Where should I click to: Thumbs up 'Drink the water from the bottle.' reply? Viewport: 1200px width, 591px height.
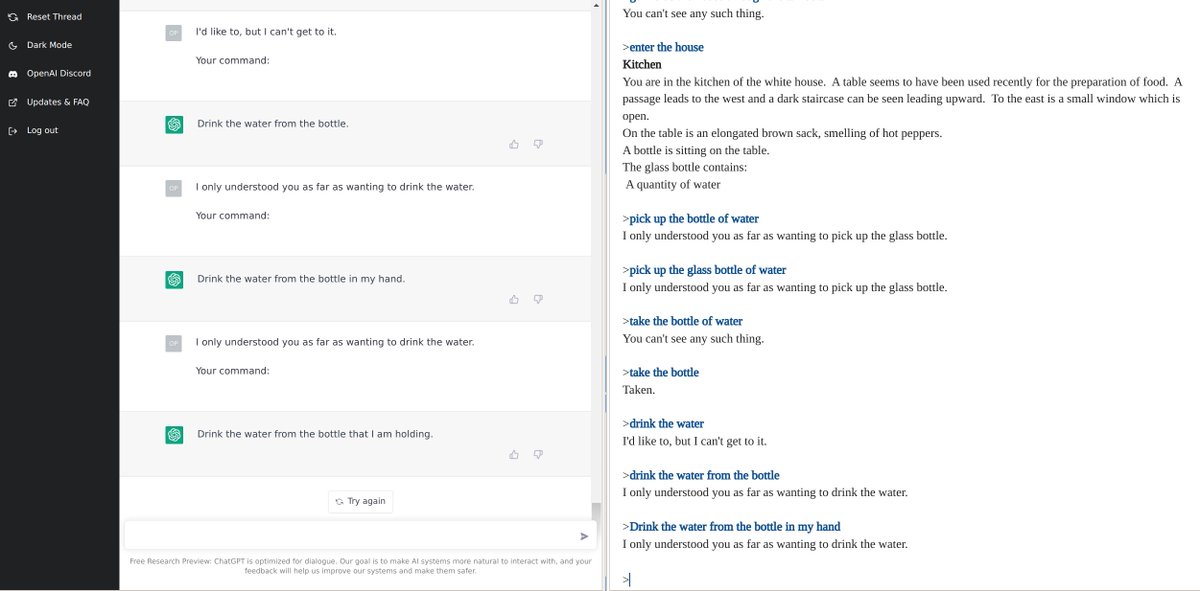[514, 144]
